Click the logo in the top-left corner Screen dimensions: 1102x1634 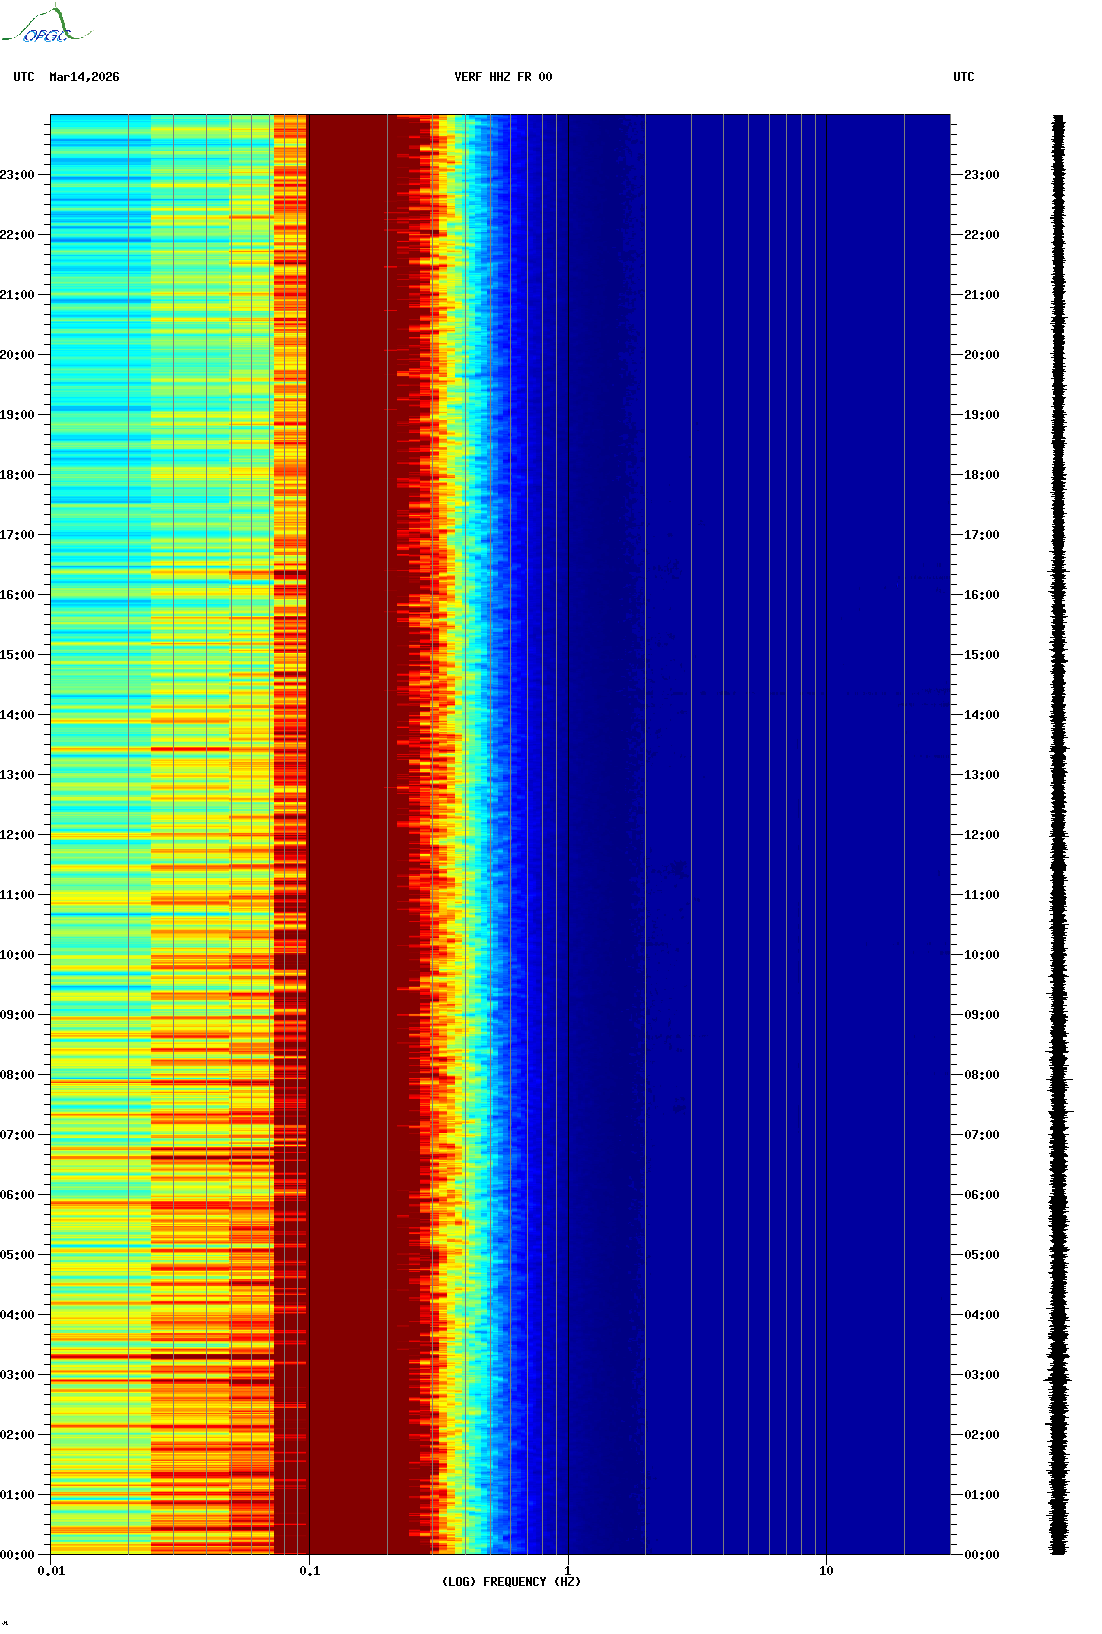pyautogui.click(x=45, y=26)
